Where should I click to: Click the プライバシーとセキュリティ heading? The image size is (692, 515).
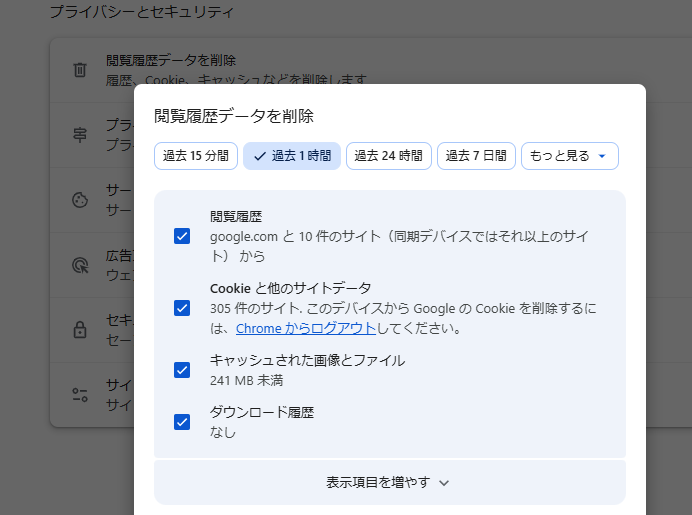tap(142, 11)
